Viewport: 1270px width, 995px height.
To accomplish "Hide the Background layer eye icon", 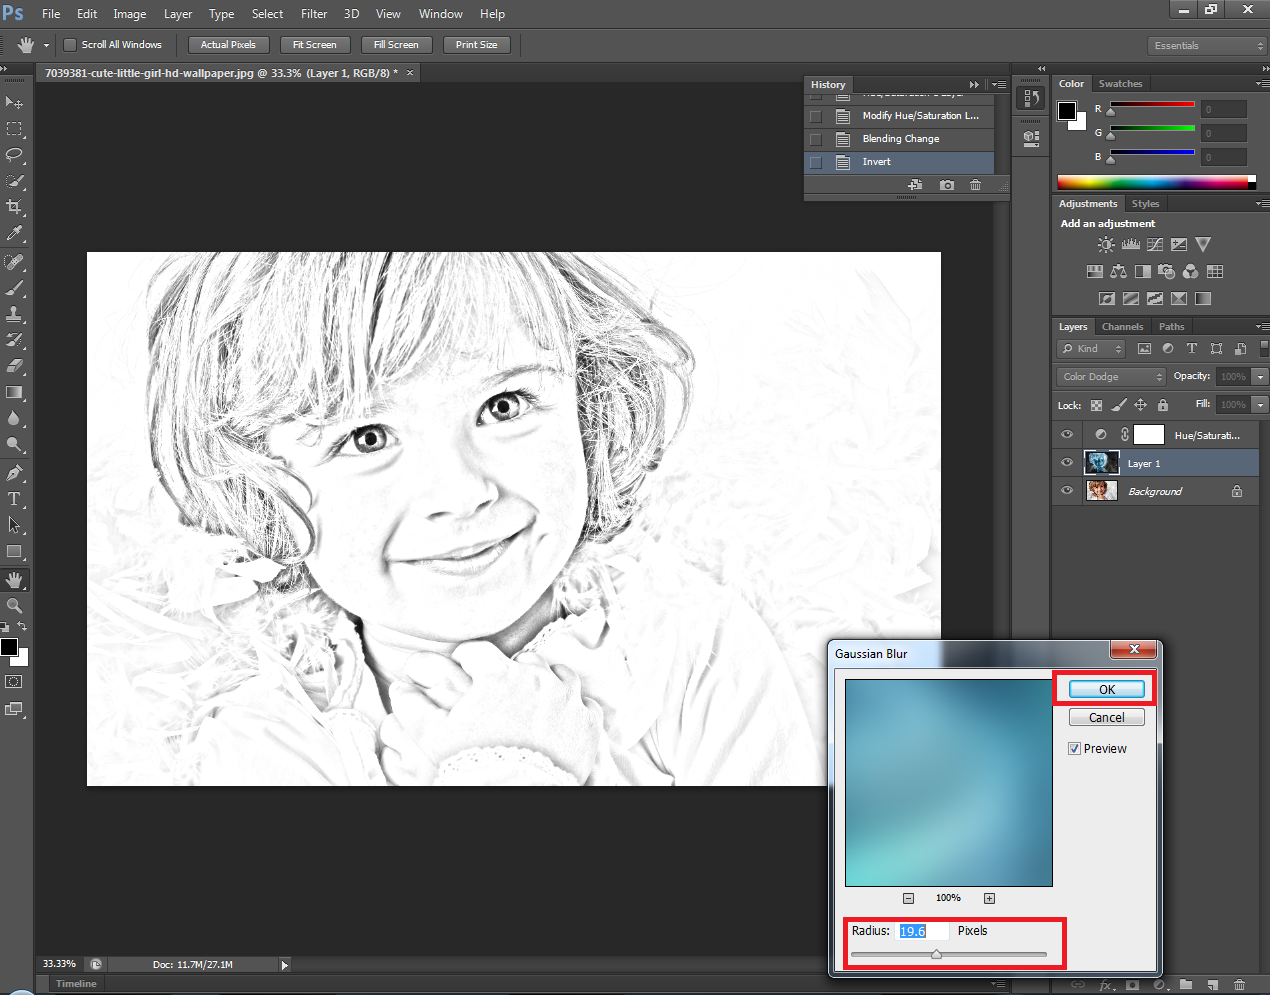I will 1067,491.
